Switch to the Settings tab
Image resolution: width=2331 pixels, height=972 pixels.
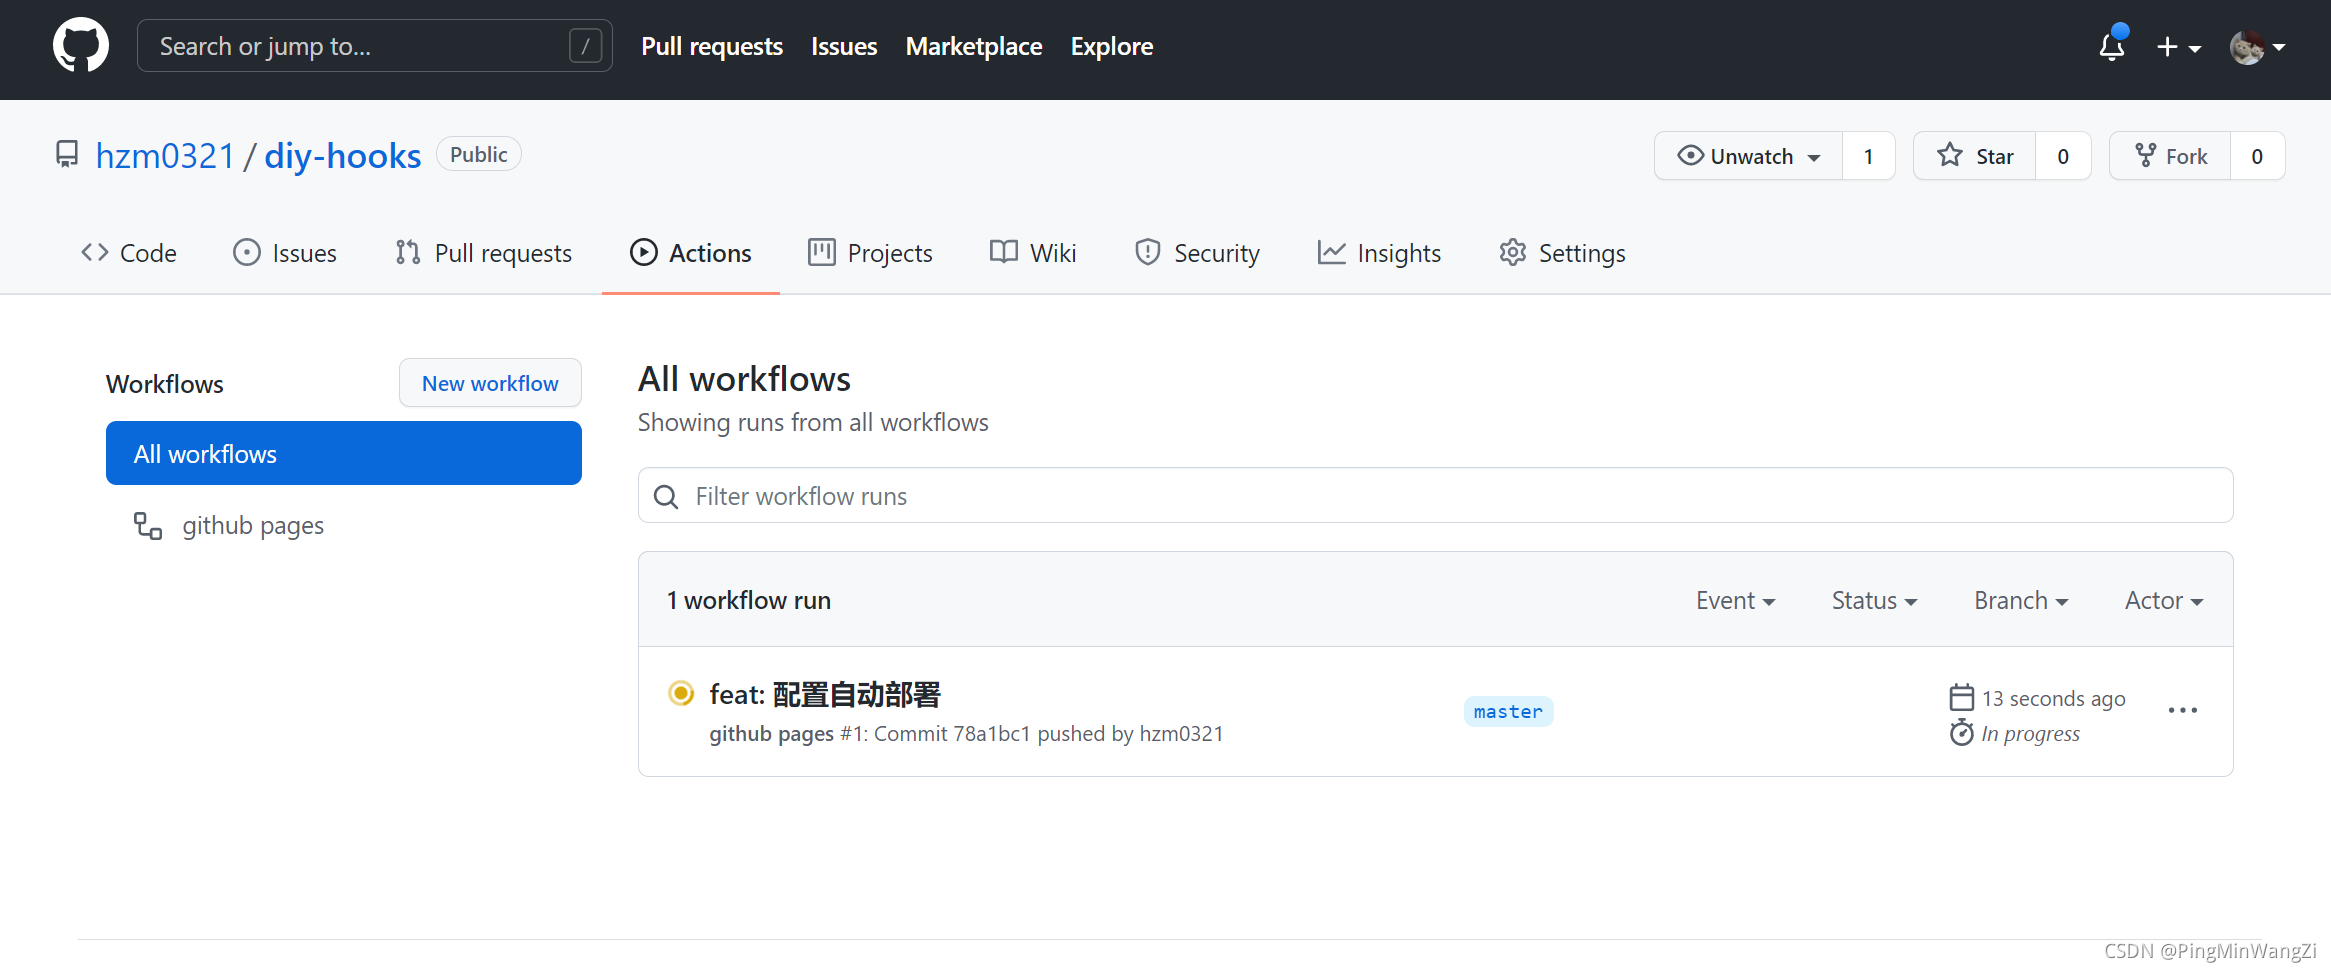1562,253
